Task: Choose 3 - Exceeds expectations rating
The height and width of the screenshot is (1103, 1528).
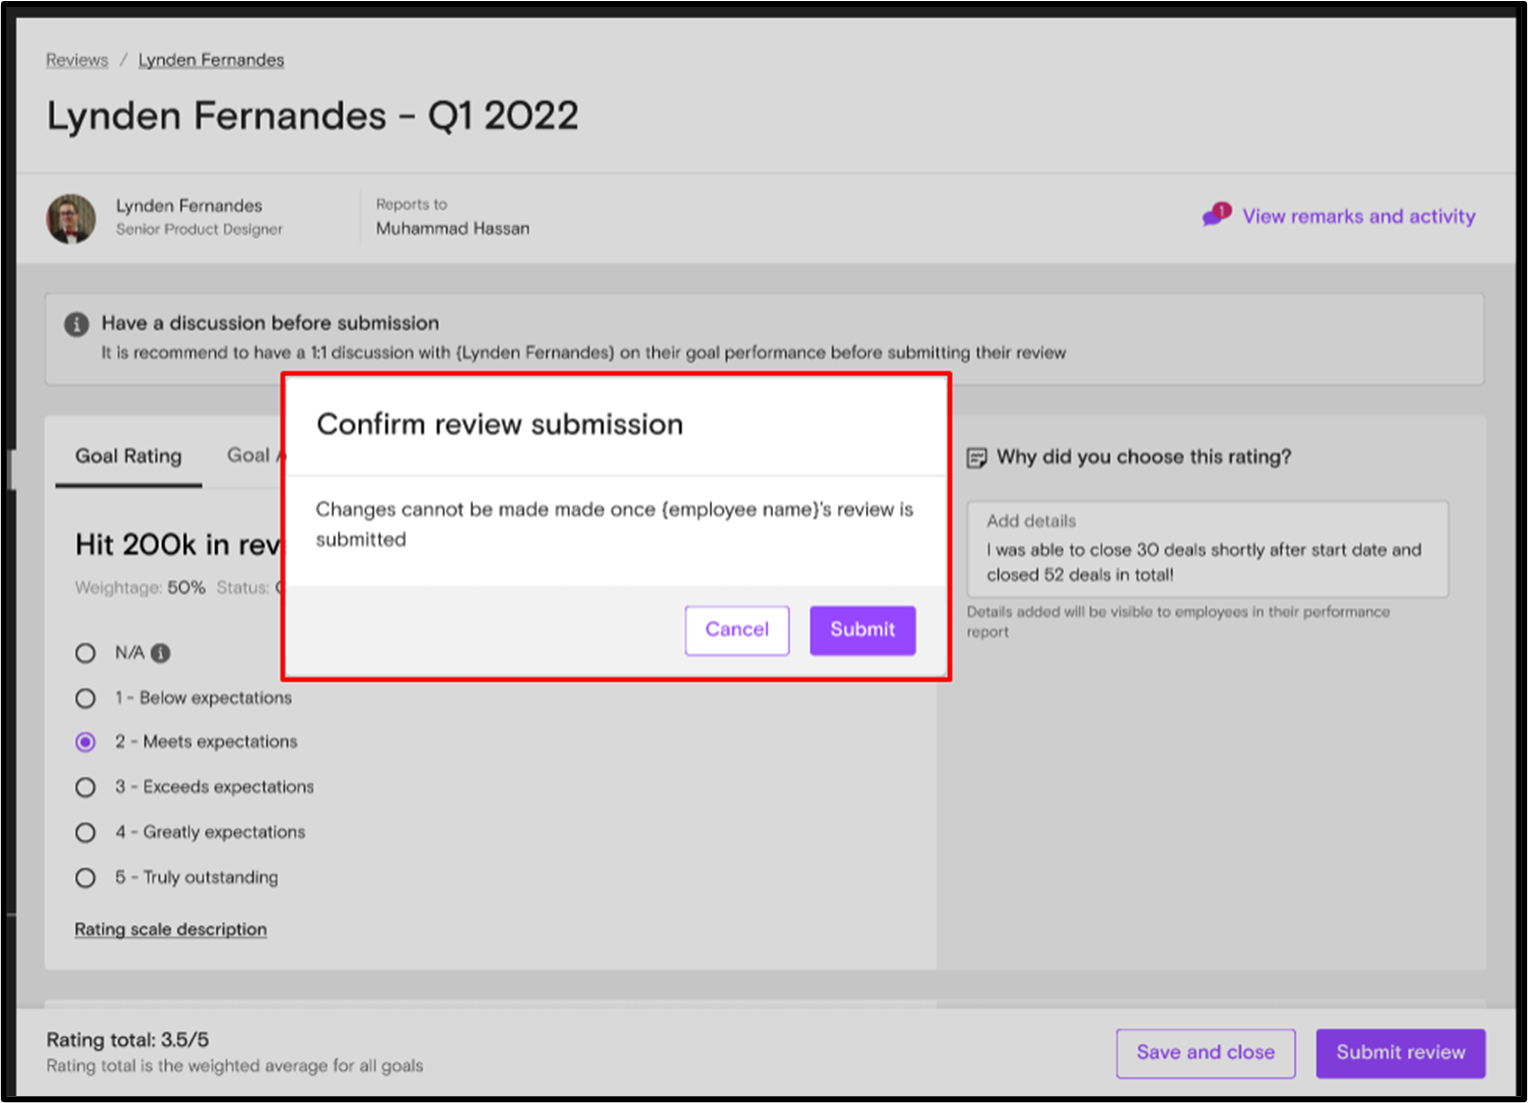Action: tap(86, 787)
